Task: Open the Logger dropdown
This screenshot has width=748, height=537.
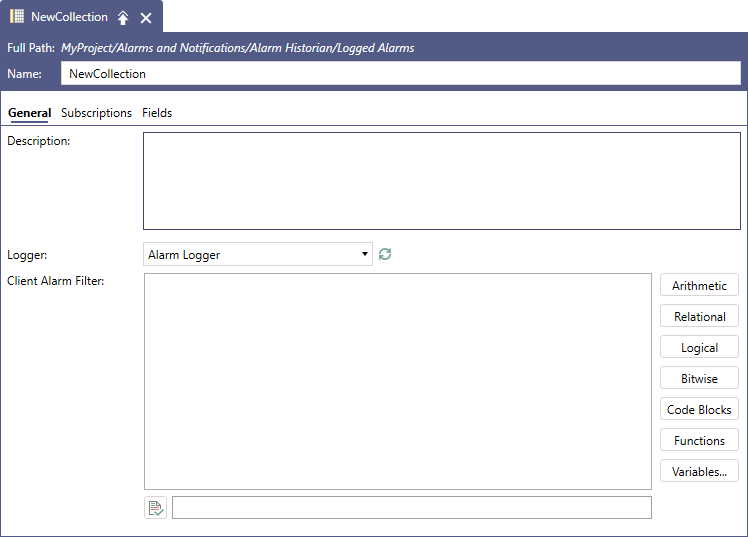Action: [x=258, y=254]
